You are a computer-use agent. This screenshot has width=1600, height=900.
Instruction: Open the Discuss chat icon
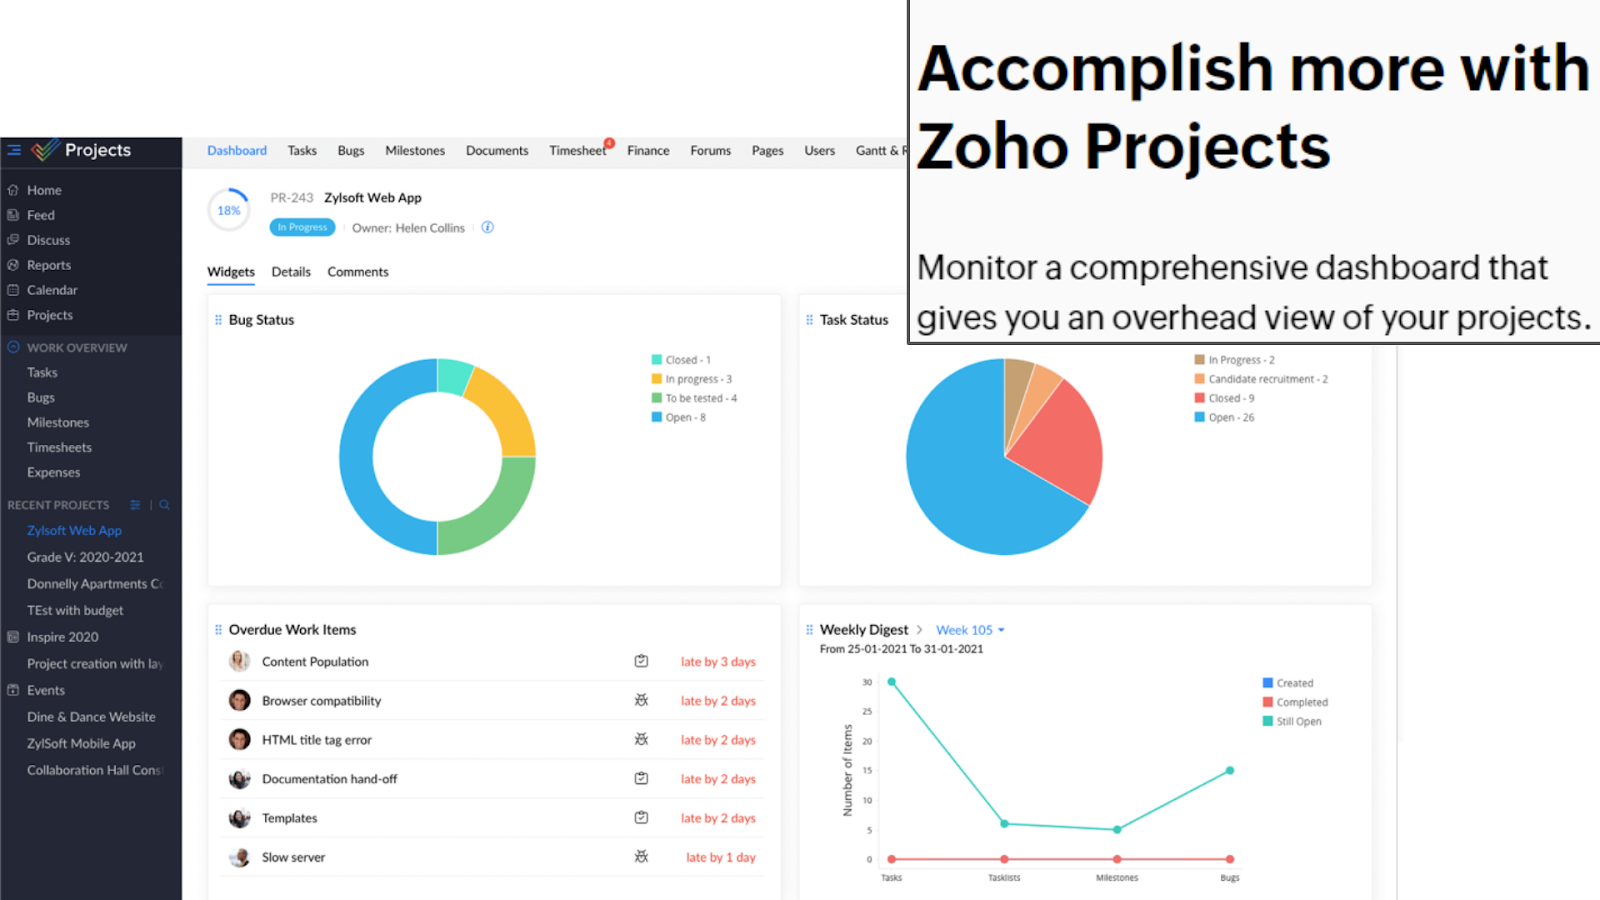[14, 239]
